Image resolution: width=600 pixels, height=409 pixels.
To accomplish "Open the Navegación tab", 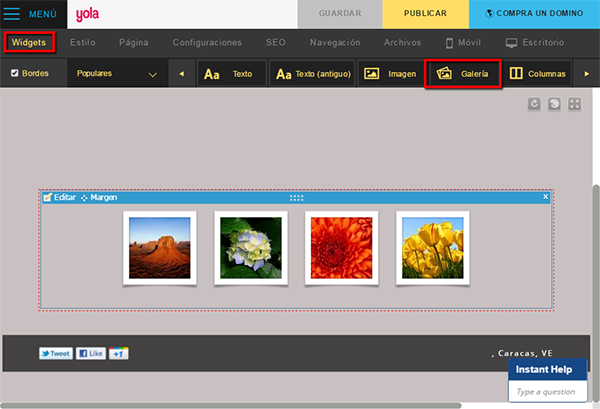I will 335,43.
